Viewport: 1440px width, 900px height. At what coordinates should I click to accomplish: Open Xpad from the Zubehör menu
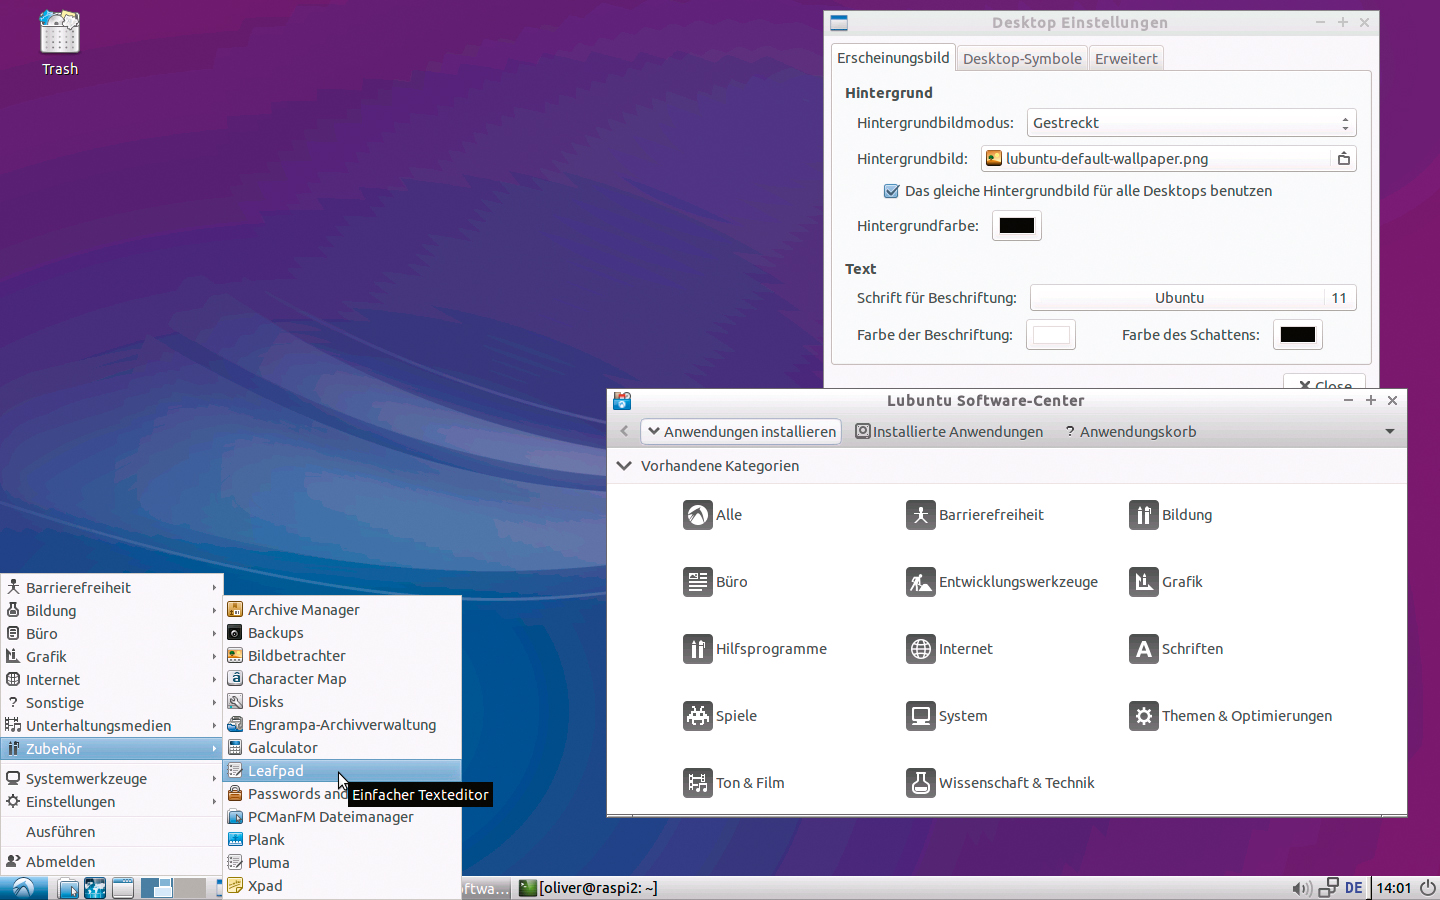pyautogui.click(x=342, y=886)
